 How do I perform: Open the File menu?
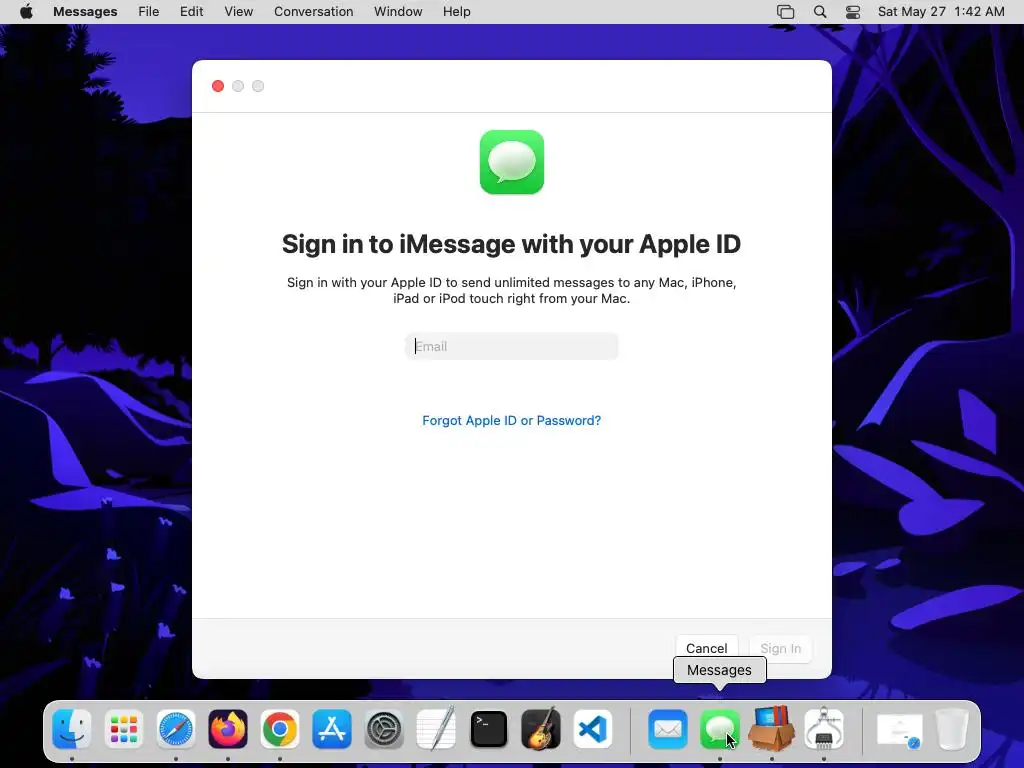149,12
